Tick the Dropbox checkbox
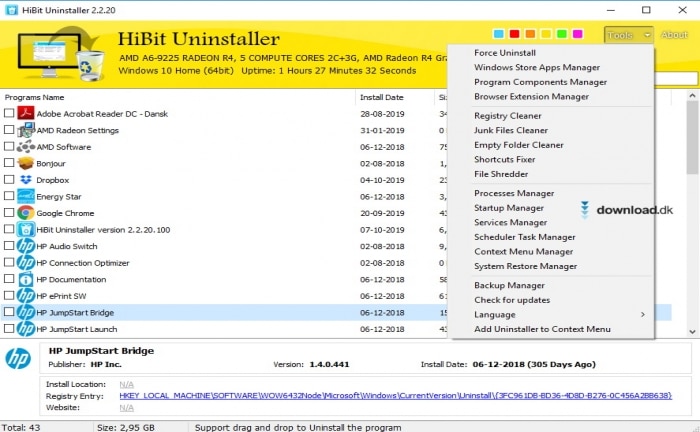Image resolution: width=700 pixels, height=432 pixels. pos(9,179)
